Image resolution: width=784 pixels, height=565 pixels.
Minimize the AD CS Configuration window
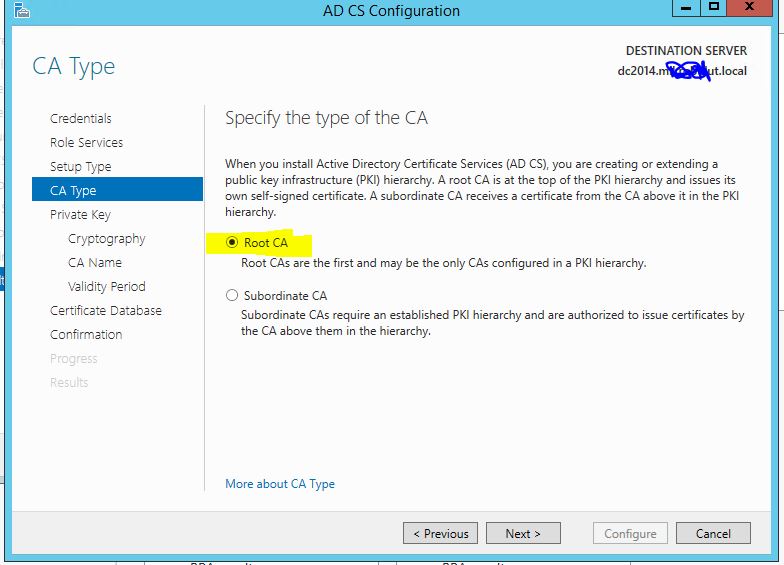686,8
